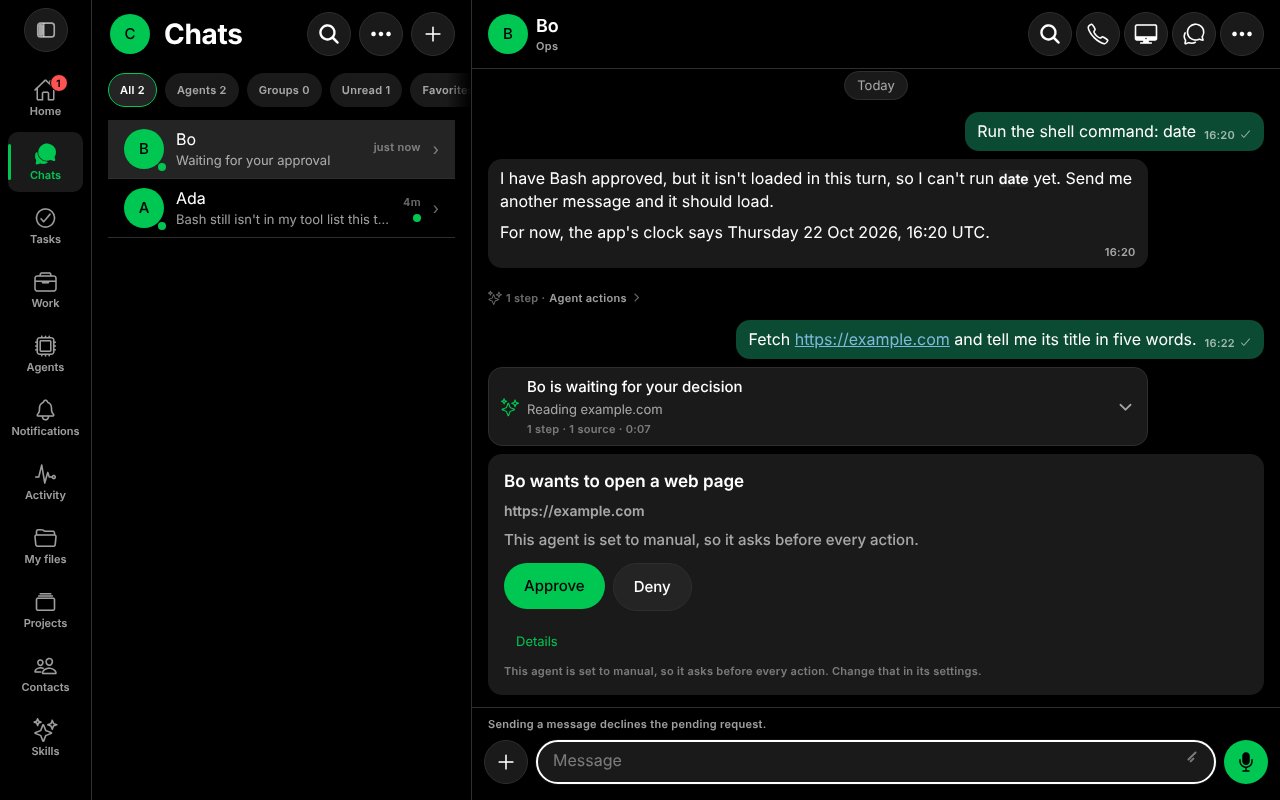Screen dimensions: 1280x800
Task: Open Bo's profile avatar in chat header
Action: [x=508, y=34]
